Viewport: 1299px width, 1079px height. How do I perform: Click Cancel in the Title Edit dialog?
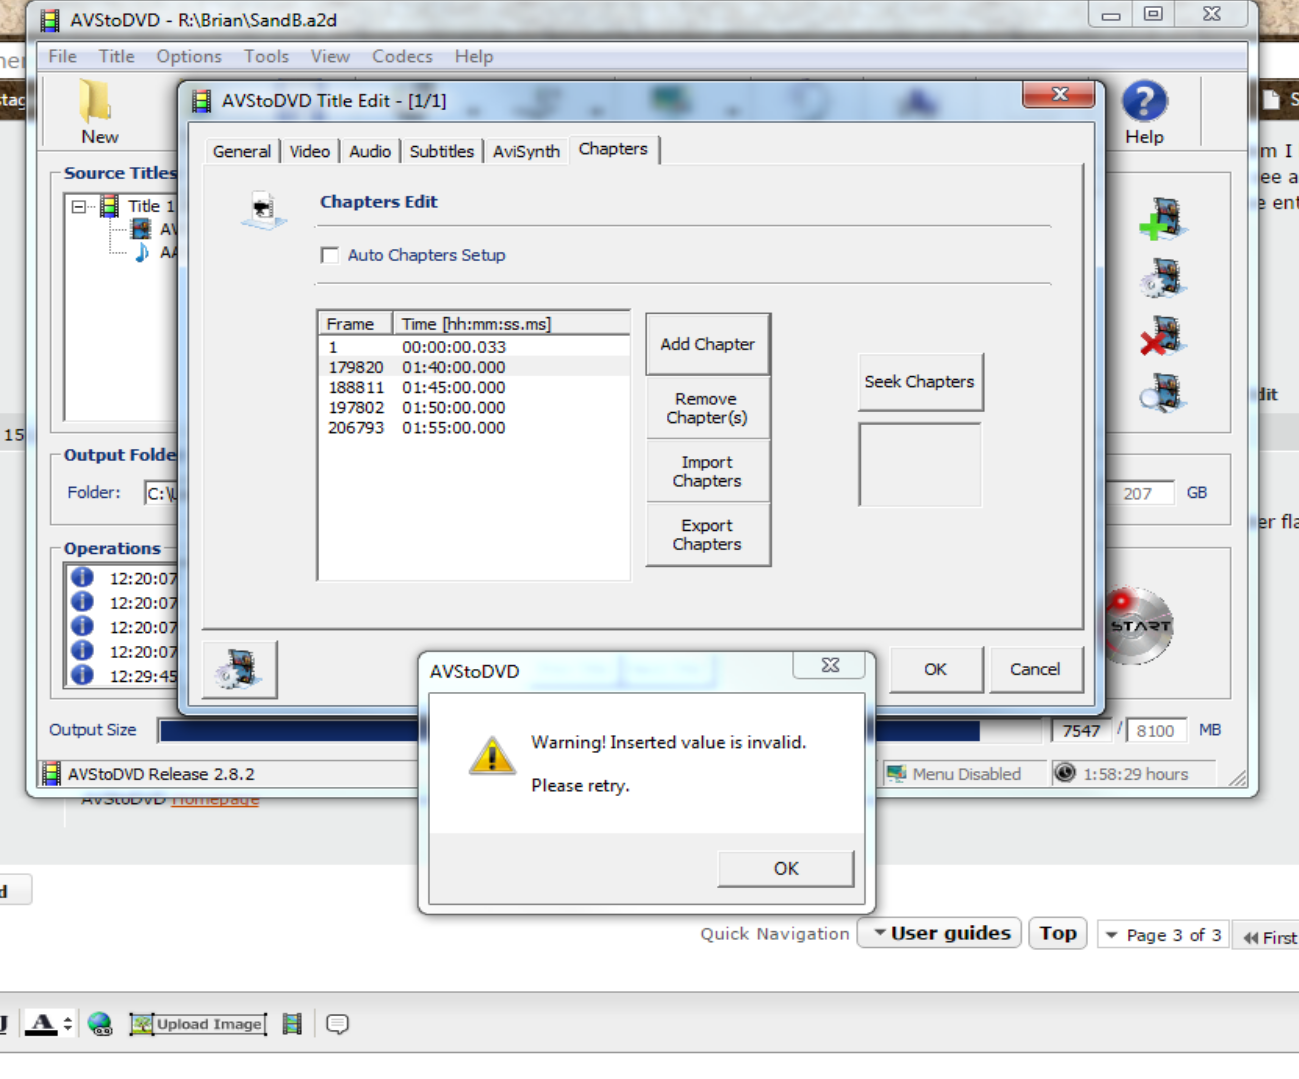coord(1035,669)
